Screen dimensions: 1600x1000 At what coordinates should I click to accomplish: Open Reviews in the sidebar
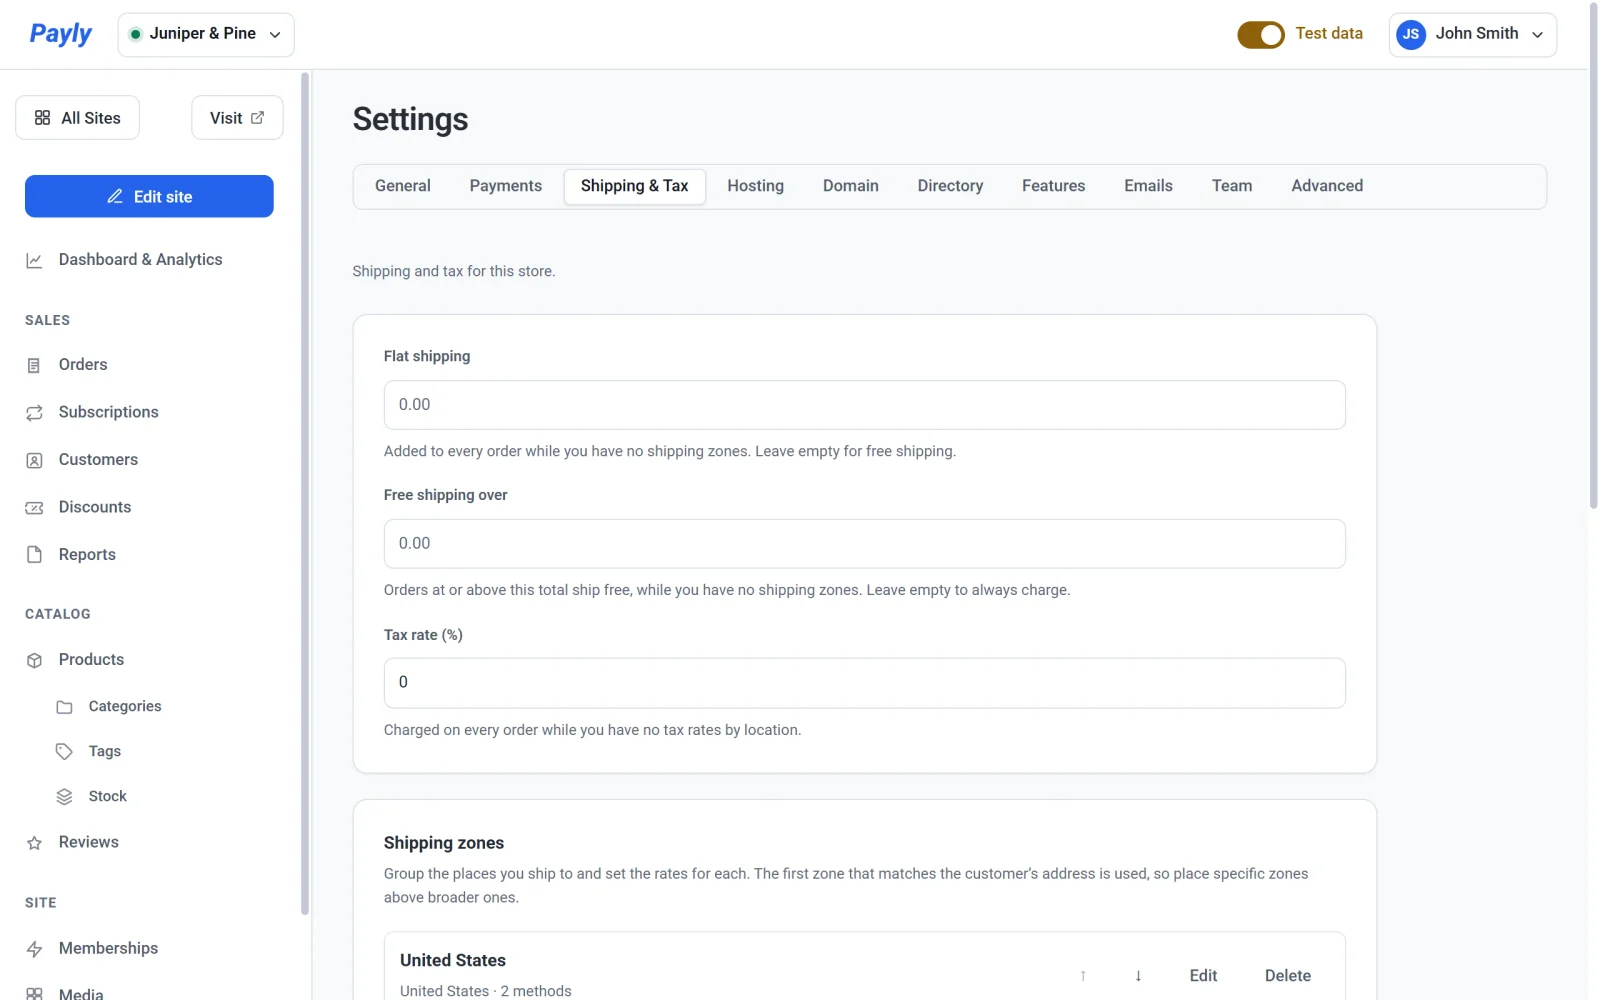tap(88, 843)
